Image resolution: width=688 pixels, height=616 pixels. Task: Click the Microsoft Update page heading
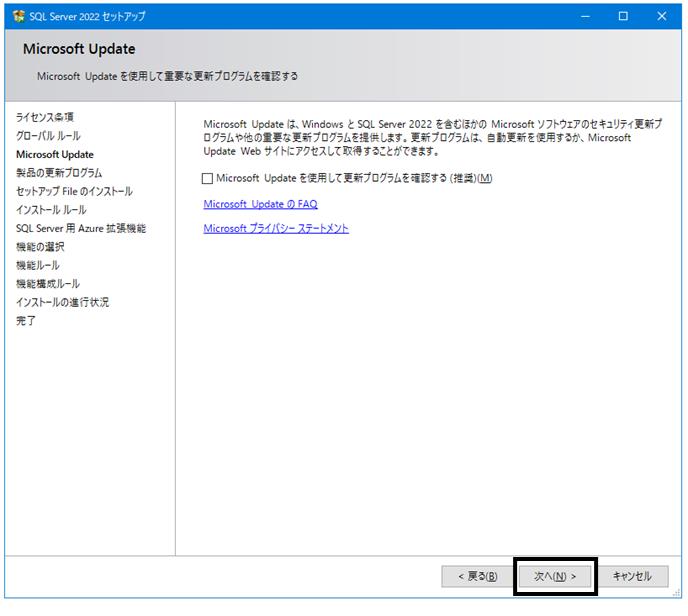tap(79, 49)
